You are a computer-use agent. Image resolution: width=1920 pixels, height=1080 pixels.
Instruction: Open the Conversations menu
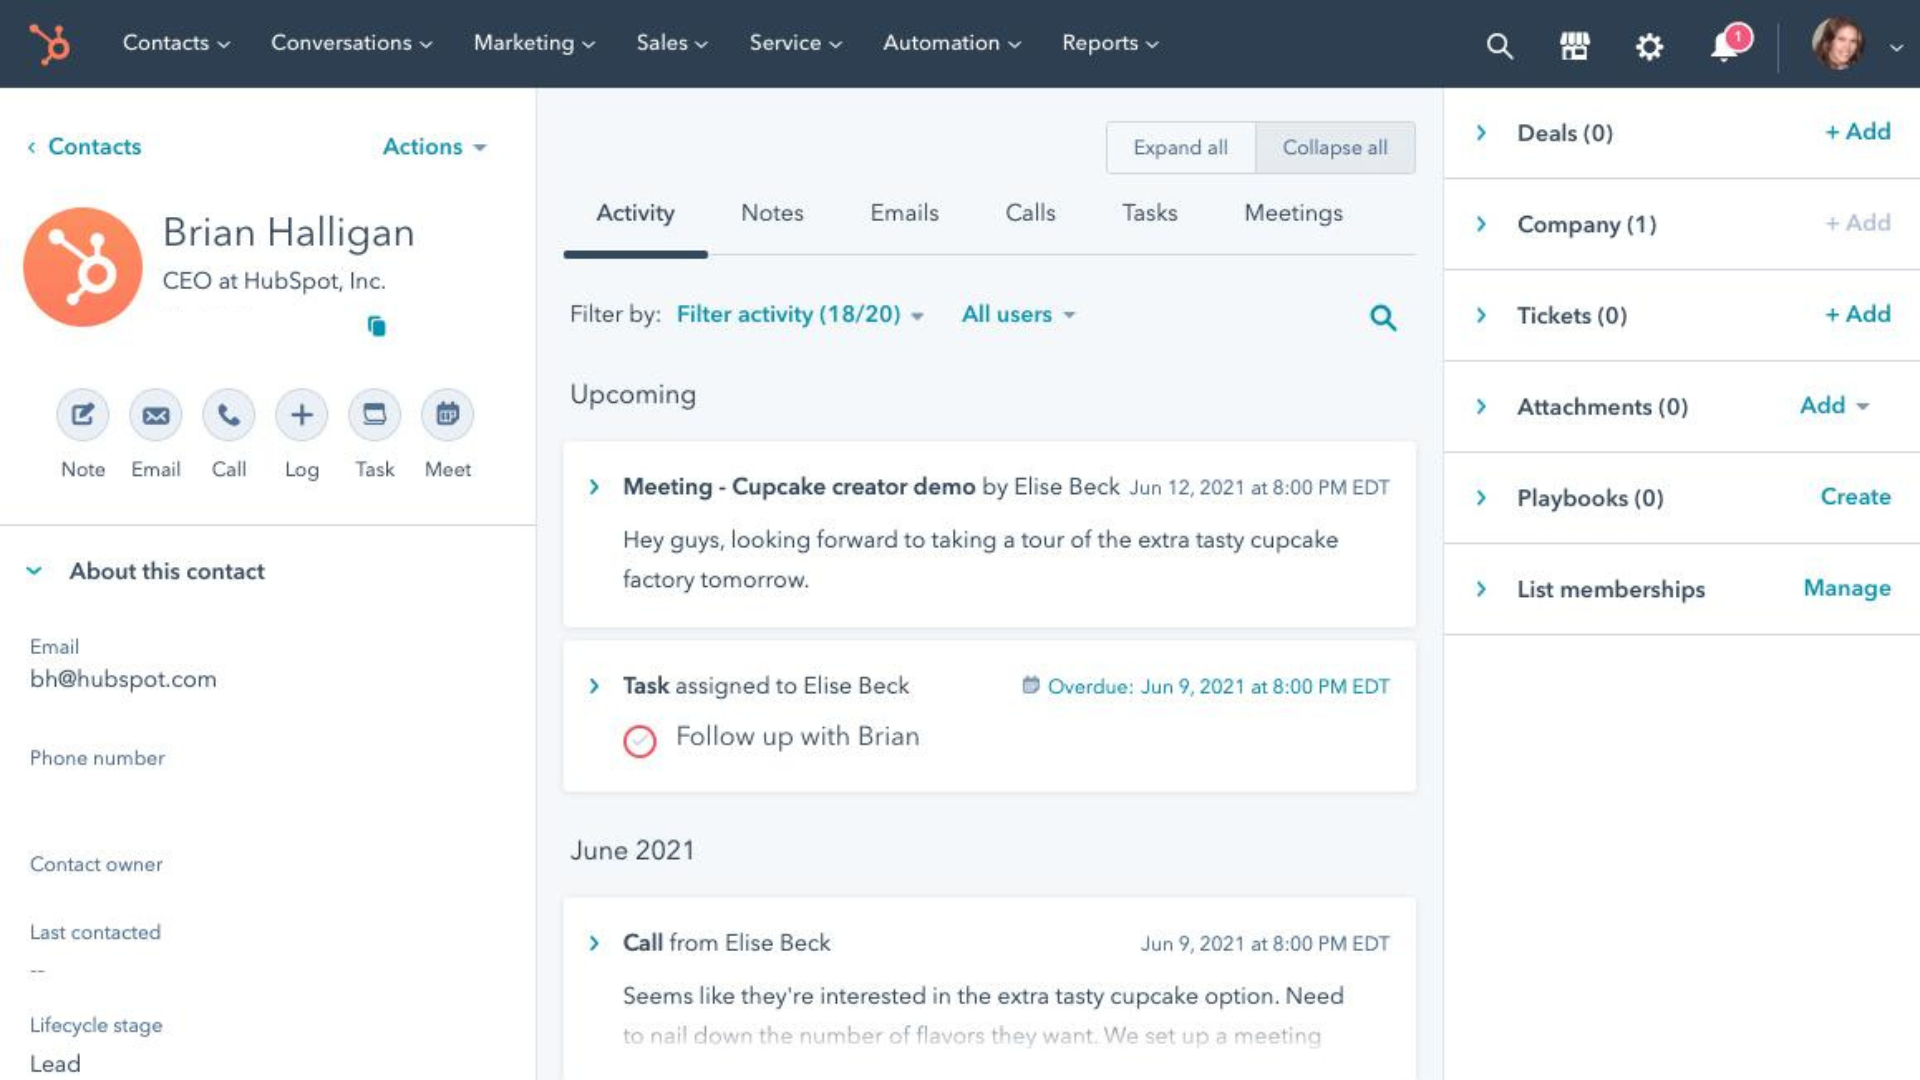click(x=351, y=43)
